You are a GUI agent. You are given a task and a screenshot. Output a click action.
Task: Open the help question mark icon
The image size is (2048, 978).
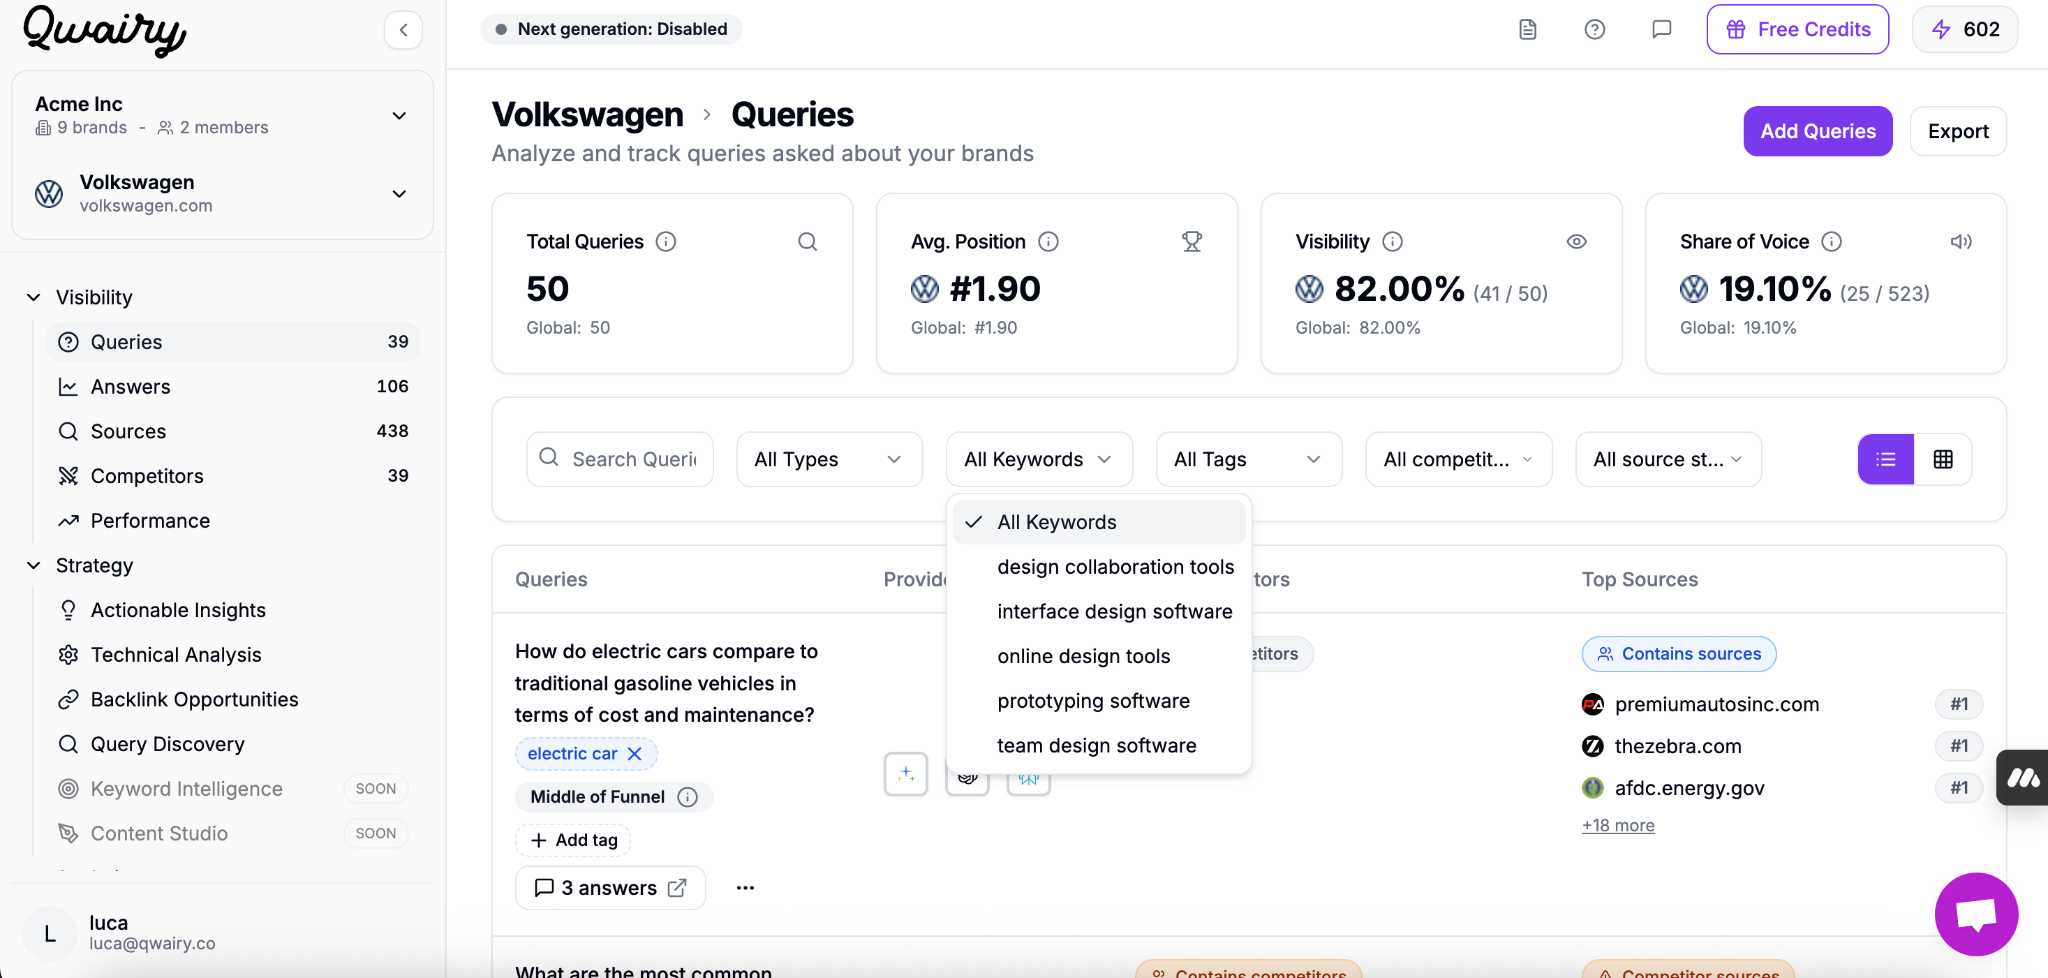[x=1595, y=30]
